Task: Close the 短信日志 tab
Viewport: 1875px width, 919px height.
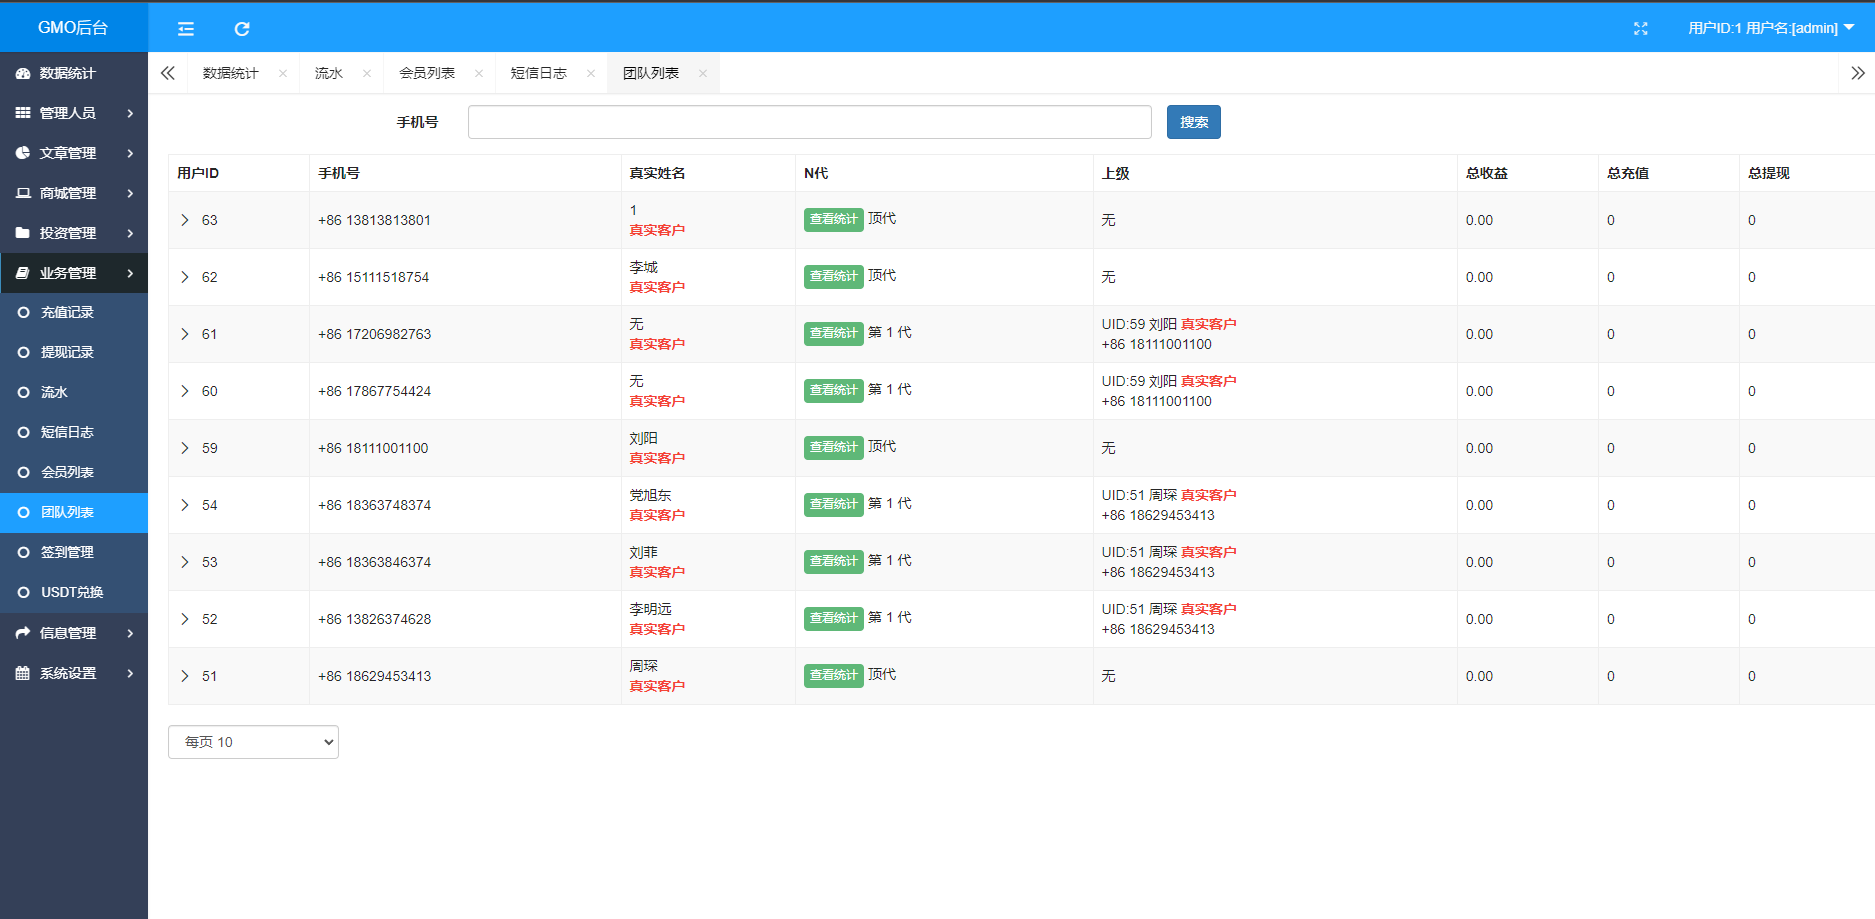Action: [591, 74]
